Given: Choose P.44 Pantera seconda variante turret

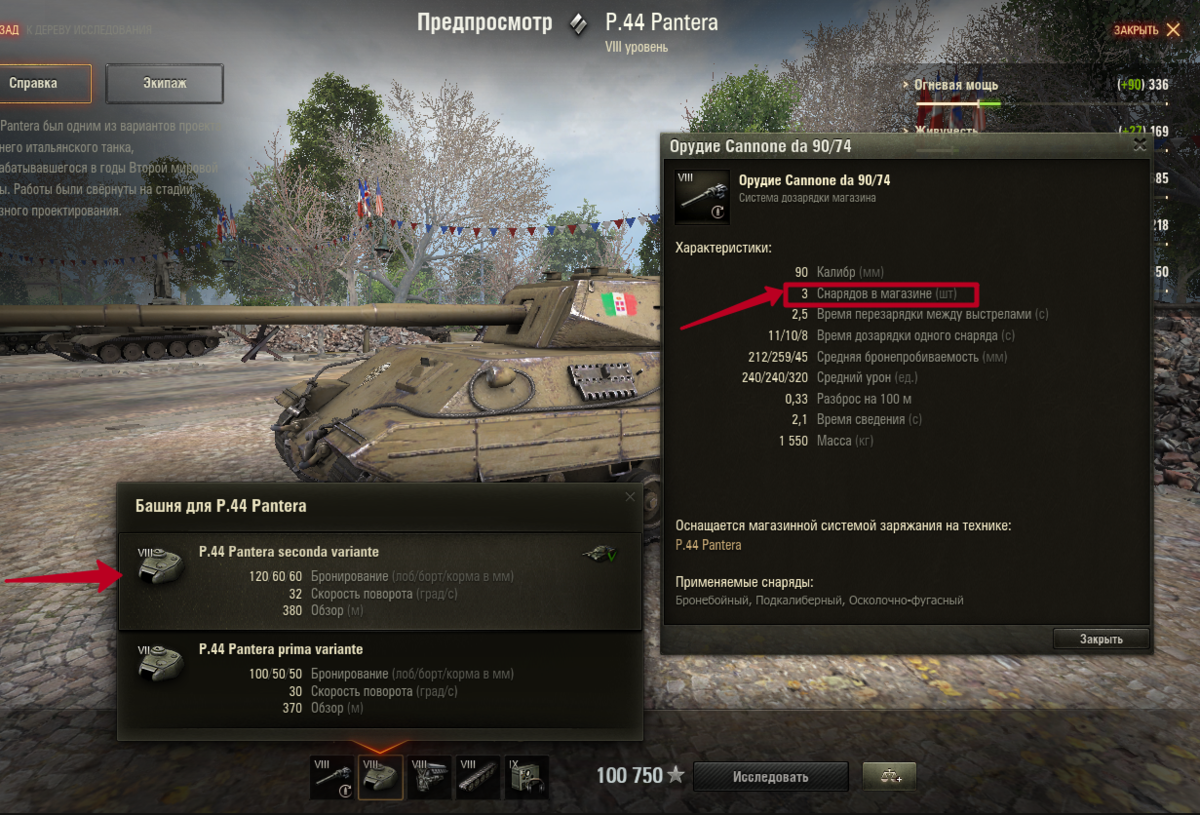Looking at the screenshot, I should coord(380,581).
